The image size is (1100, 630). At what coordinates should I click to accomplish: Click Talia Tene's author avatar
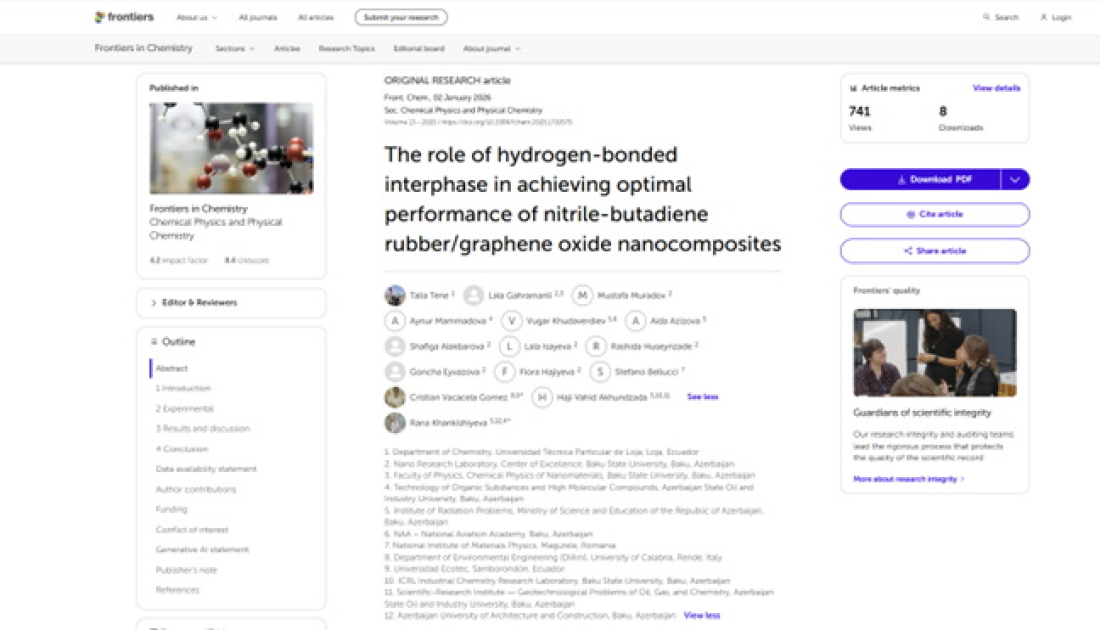coord(395,295)
